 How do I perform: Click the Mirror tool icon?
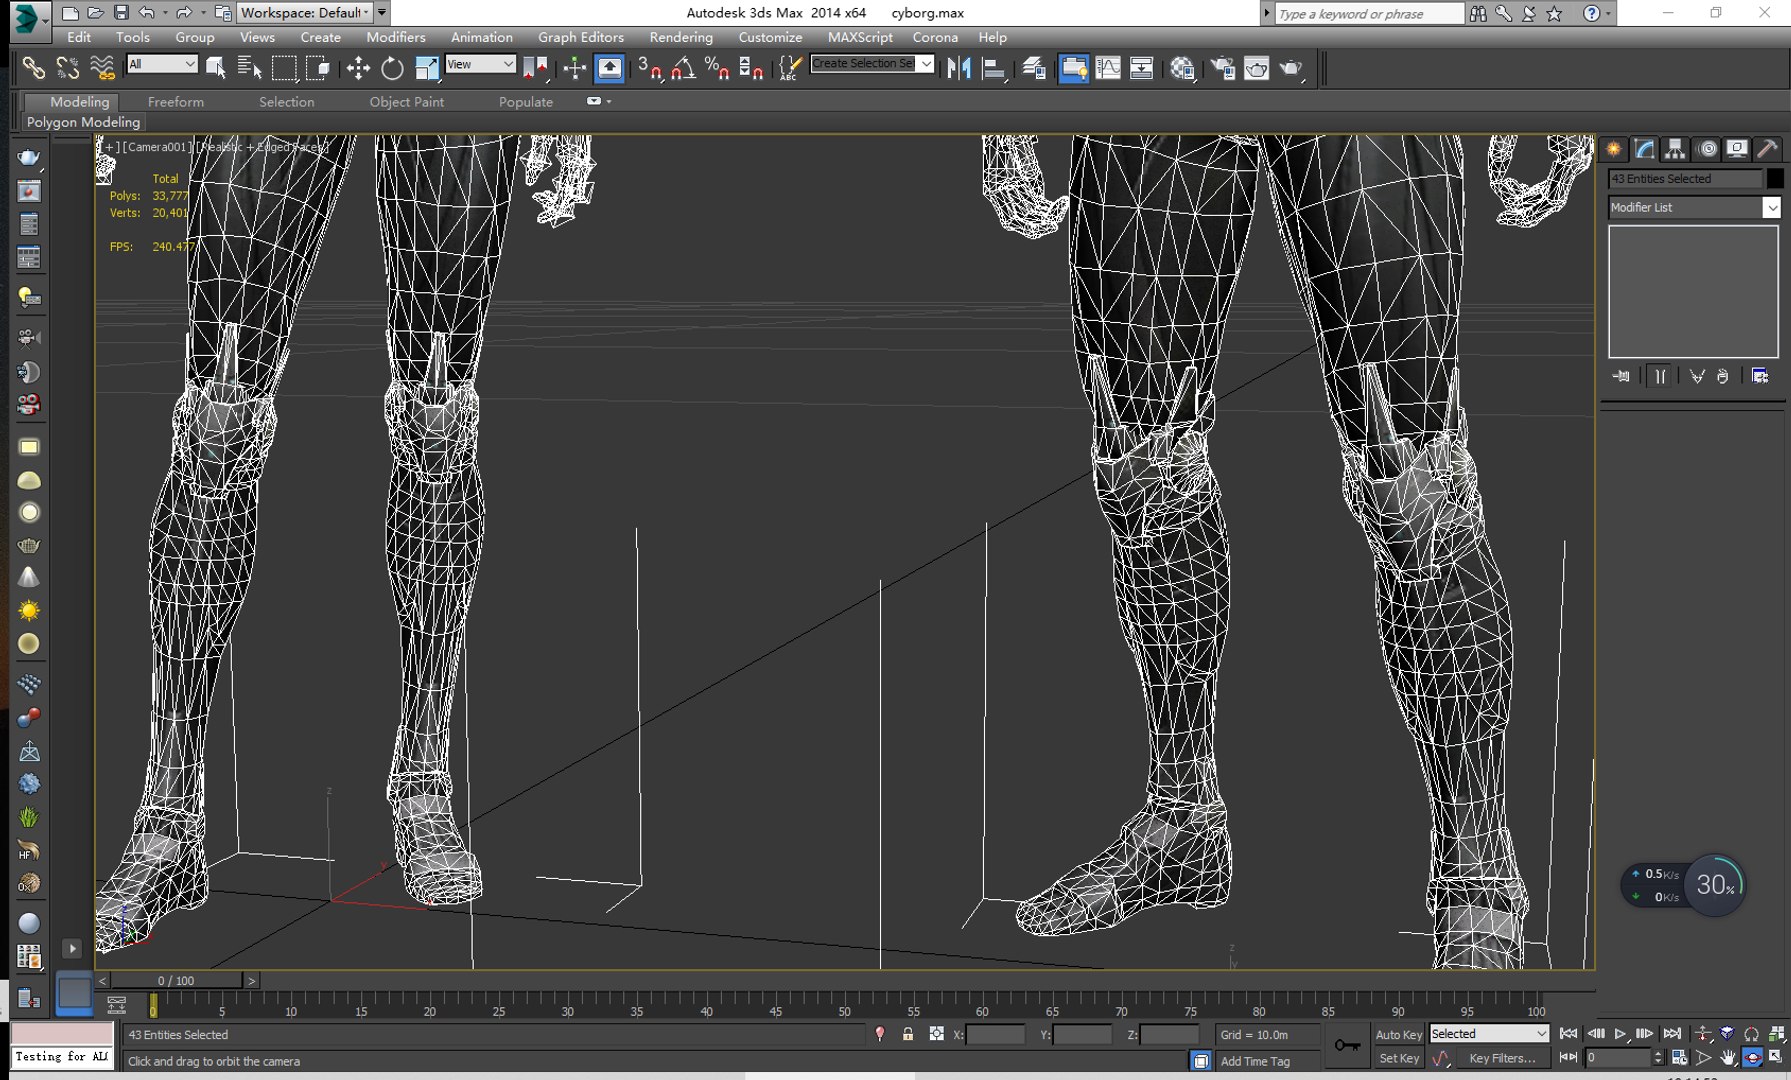959,68
